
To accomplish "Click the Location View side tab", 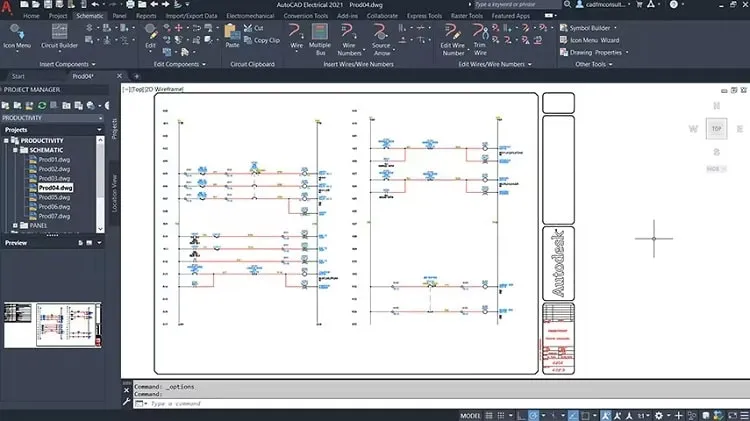I will coord(114,193).
